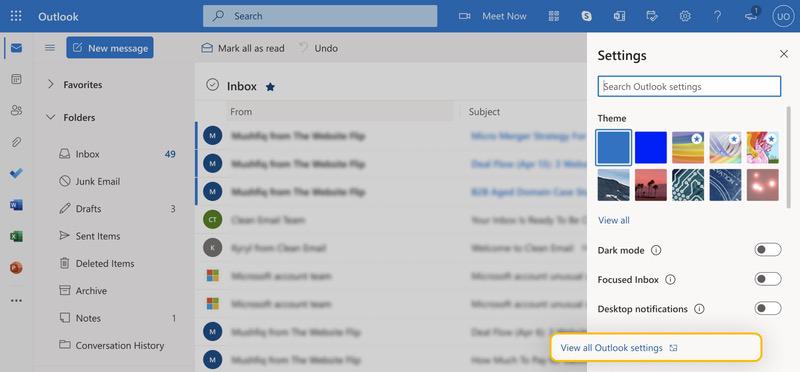Open To Do checkmark in left rail
Screen dimensions: 800x372
click(x=16, y=173)
